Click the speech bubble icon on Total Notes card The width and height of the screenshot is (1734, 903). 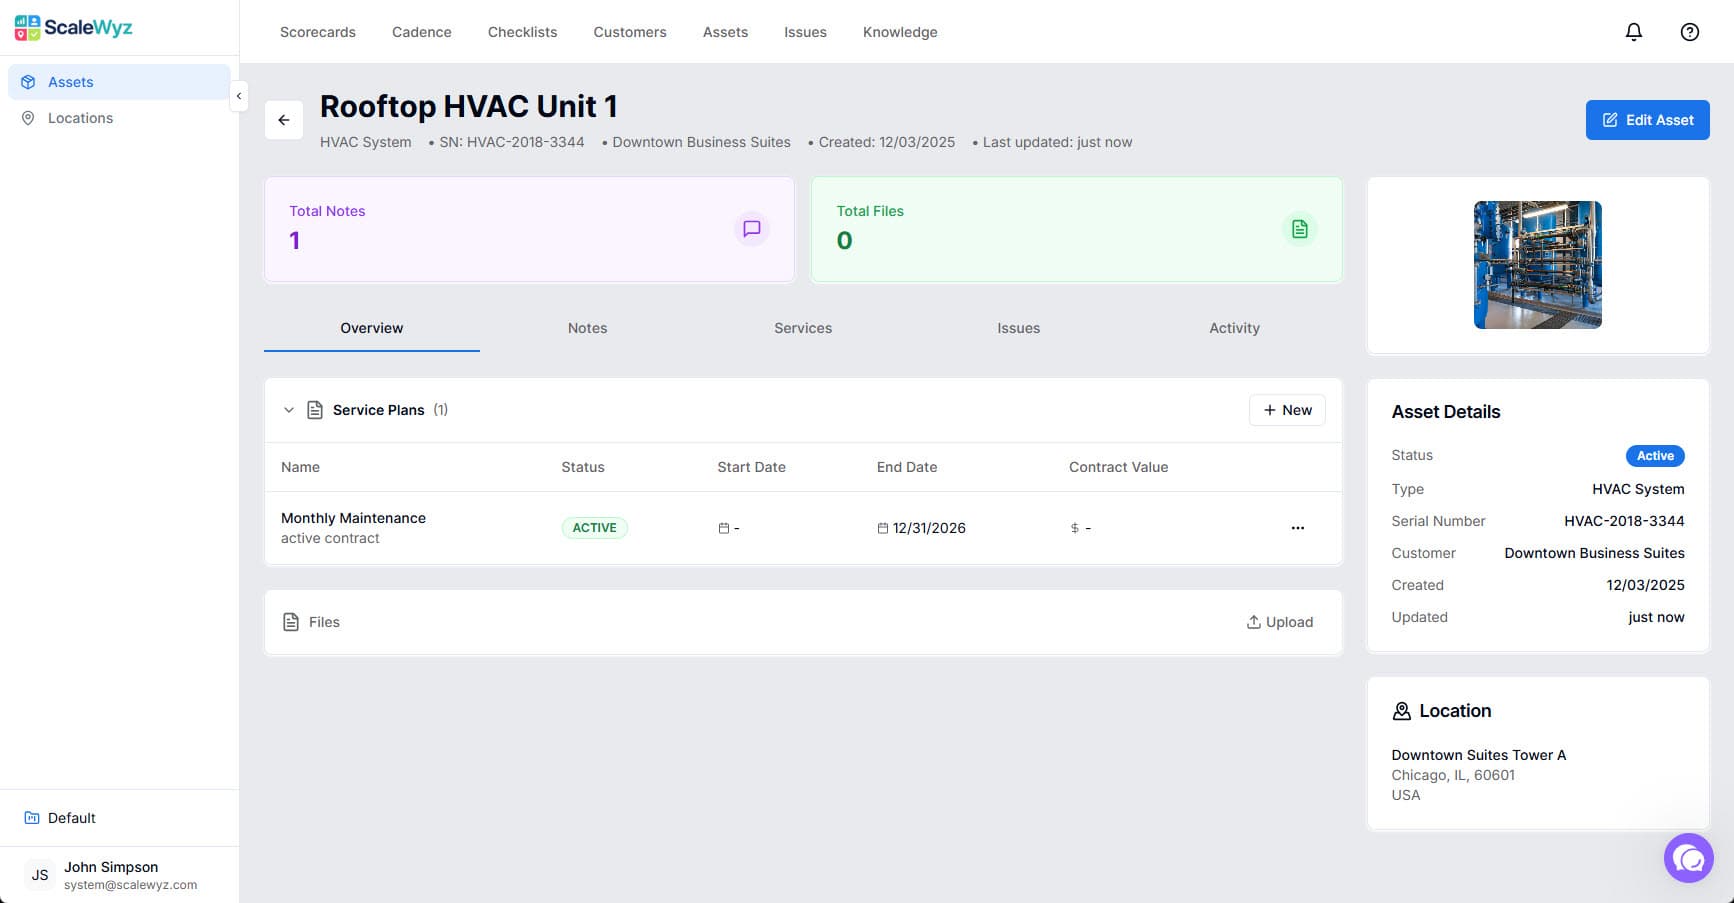click(751, 228)
